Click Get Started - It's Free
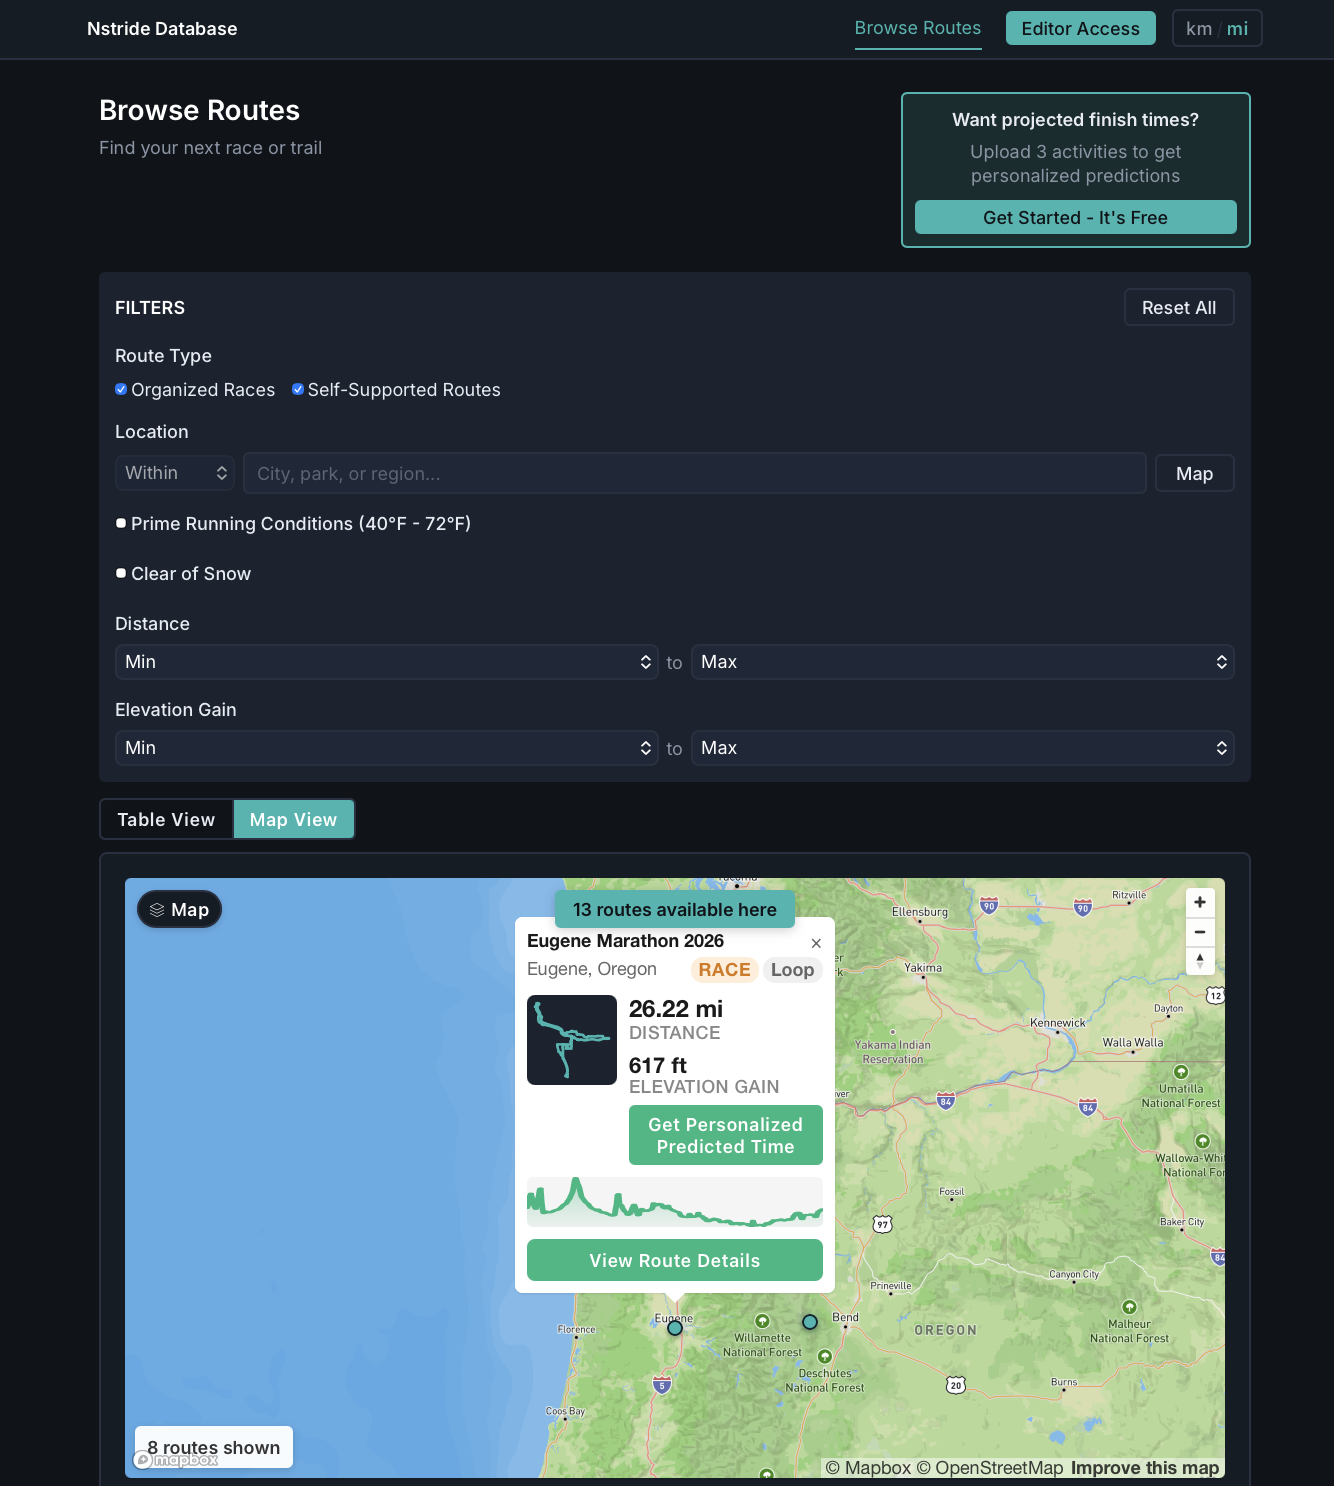Screen dimensions: 1334x1486 1075,217
